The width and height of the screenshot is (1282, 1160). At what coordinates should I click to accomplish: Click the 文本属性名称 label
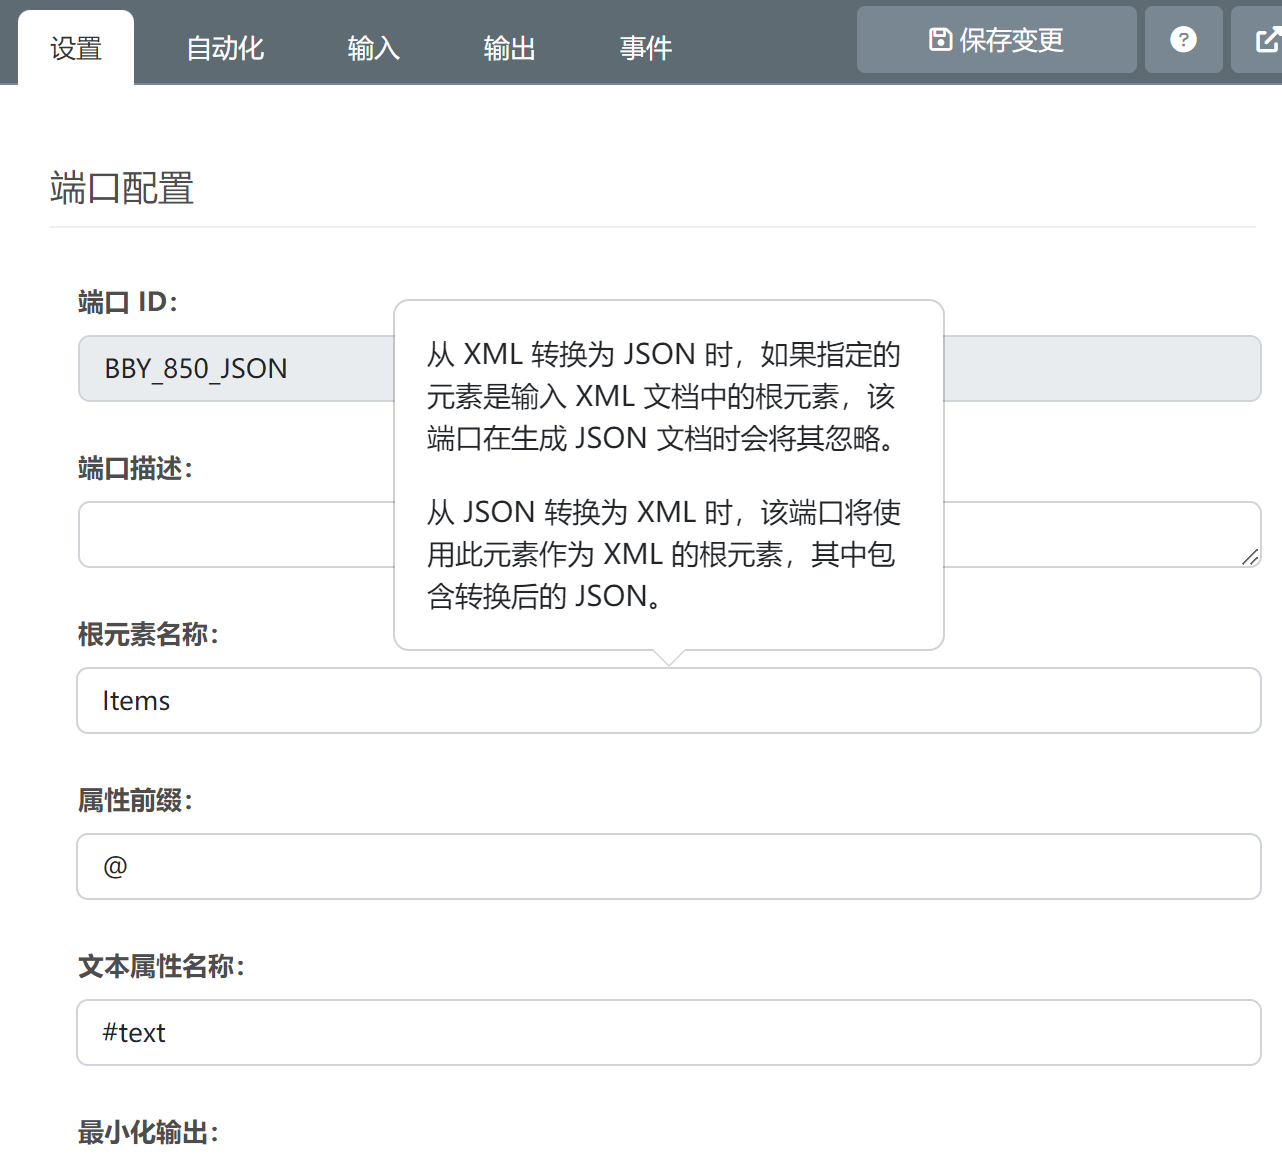click(161, 966)
